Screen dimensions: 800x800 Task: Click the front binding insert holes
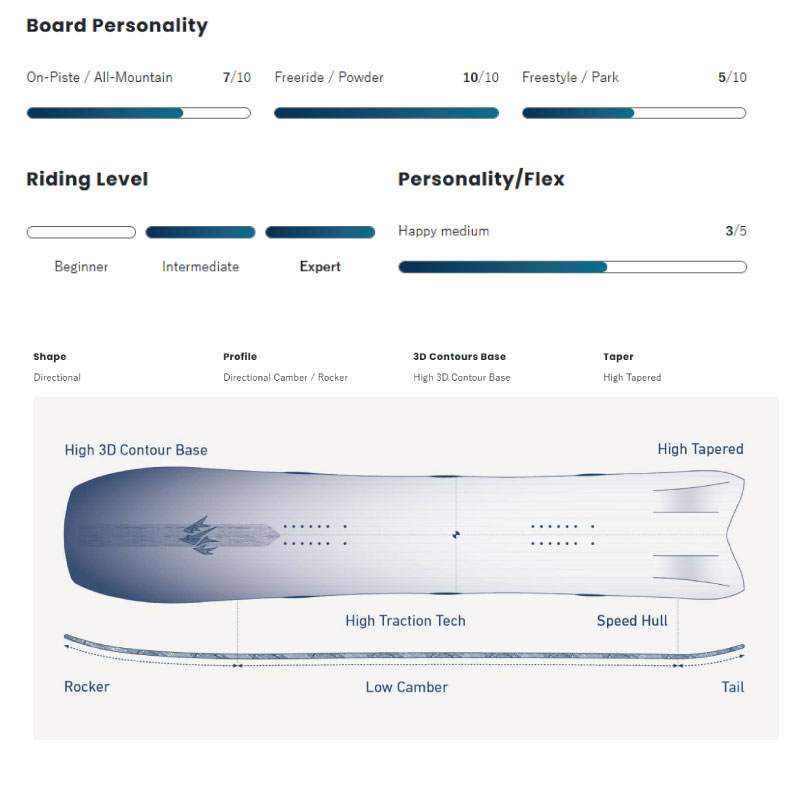point(315,535)
